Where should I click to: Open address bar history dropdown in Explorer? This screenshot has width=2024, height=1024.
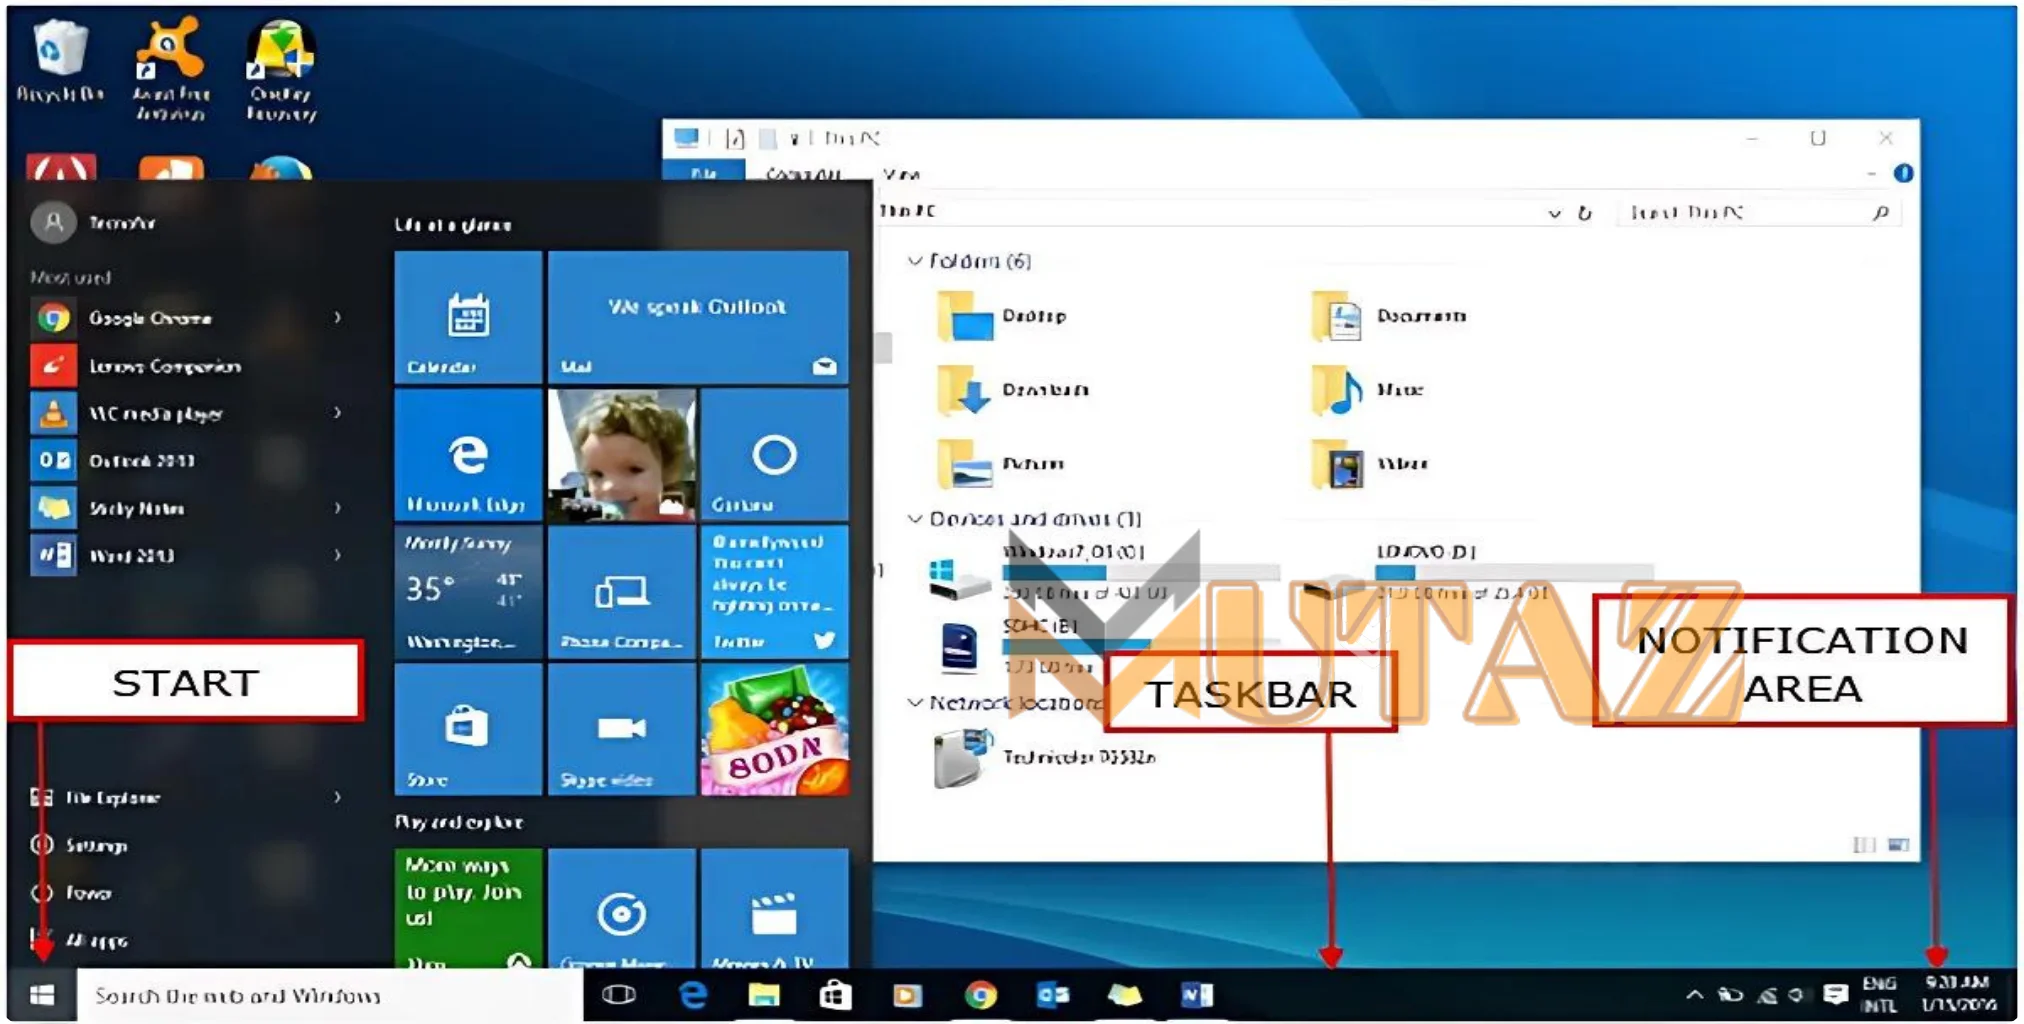1554,213
